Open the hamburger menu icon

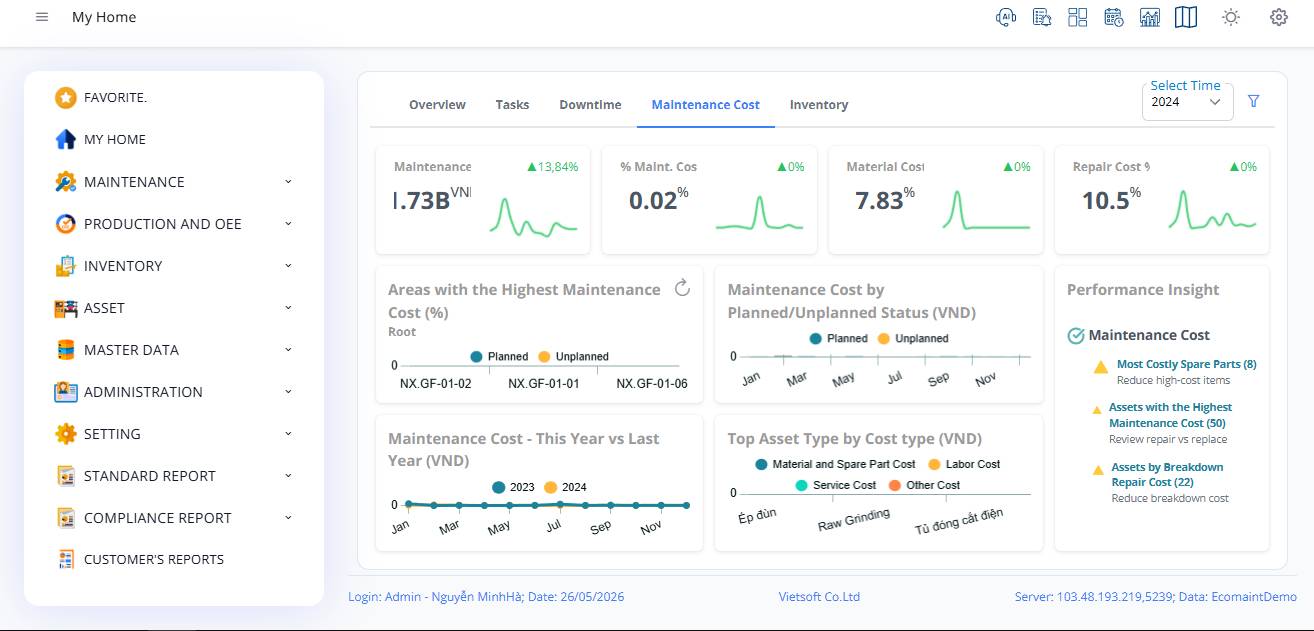[42, 17]
